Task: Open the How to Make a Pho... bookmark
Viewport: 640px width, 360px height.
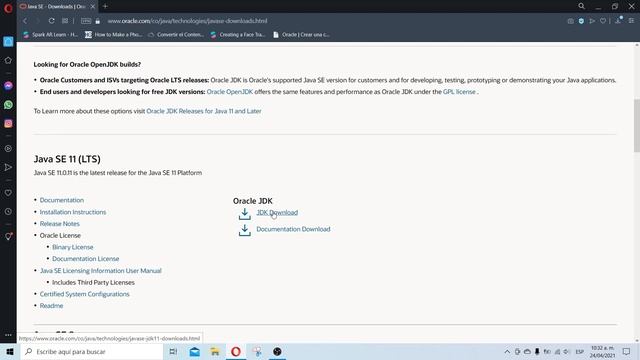Action: coord(113,35)
